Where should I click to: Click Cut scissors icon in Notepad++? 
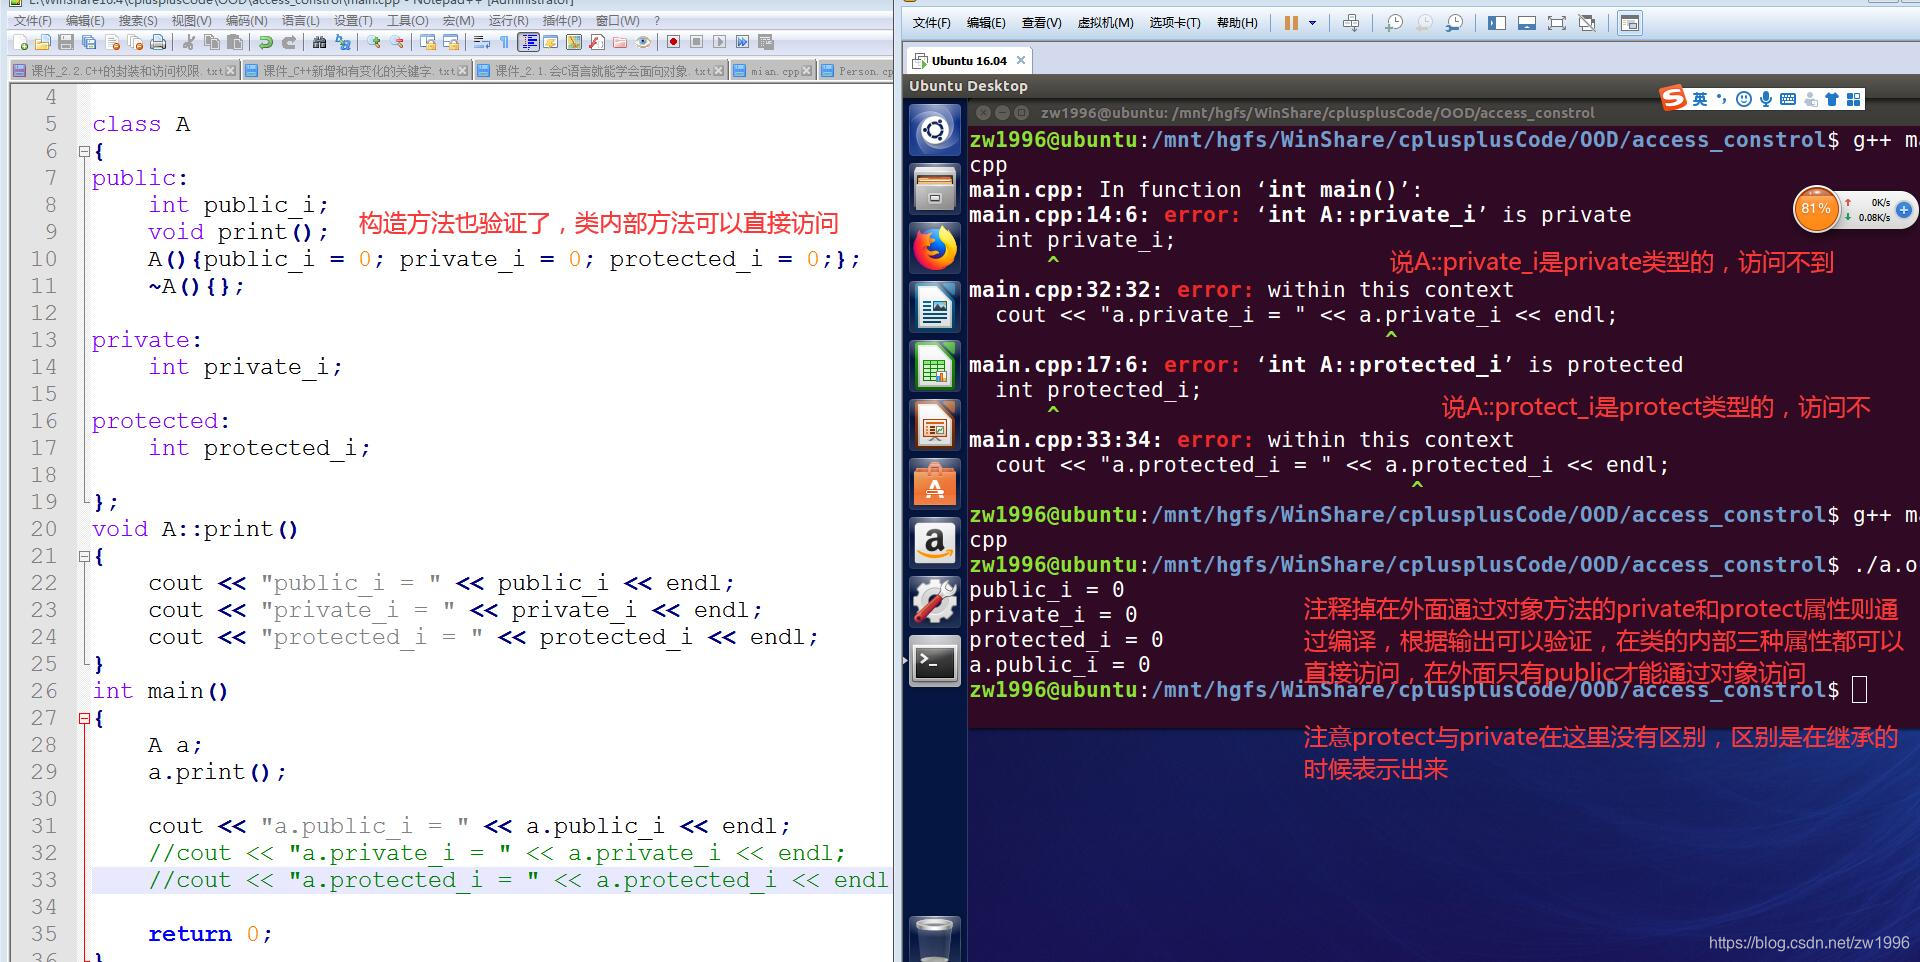point(188,42)
